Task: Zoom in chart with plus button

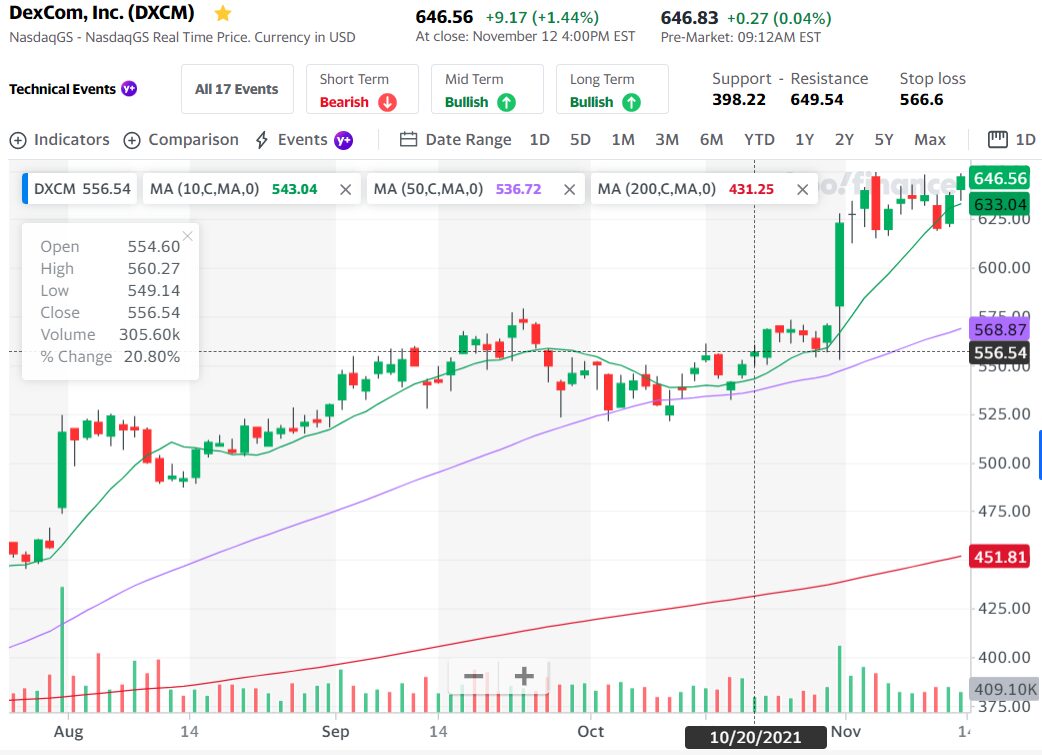Action: click(x=523, y=677)
